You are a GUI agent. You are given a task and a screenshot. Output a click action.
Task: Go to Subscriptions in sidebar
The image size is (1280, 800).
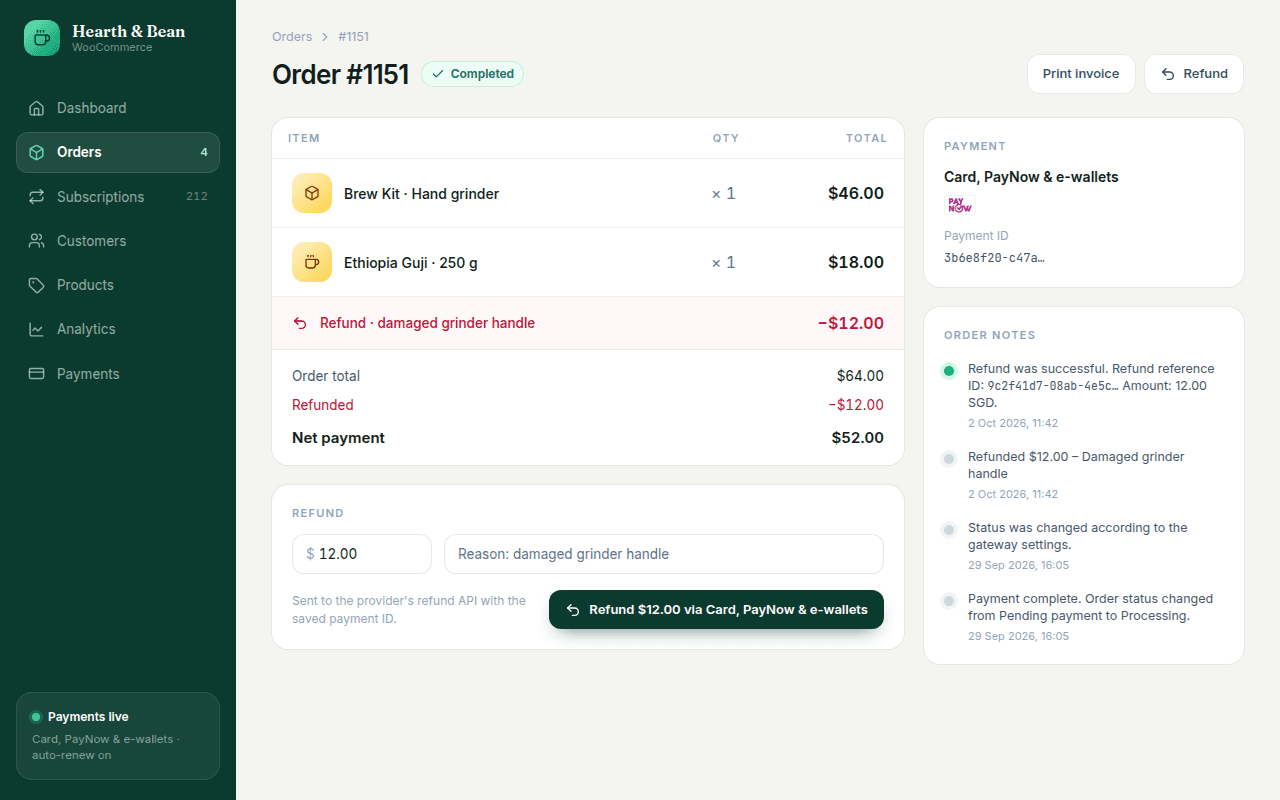tap(118, 197)
